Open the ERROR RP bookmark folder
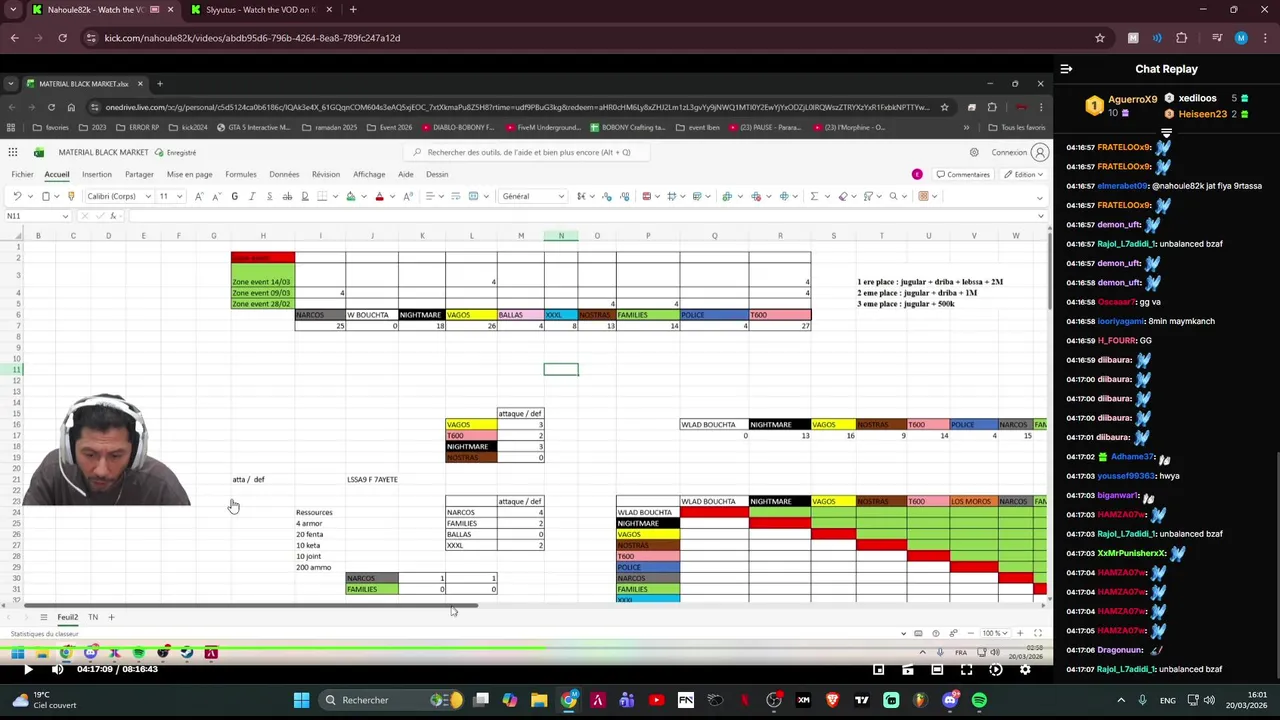This screenshot has width=1280, height=720. [x=137, y=127]
